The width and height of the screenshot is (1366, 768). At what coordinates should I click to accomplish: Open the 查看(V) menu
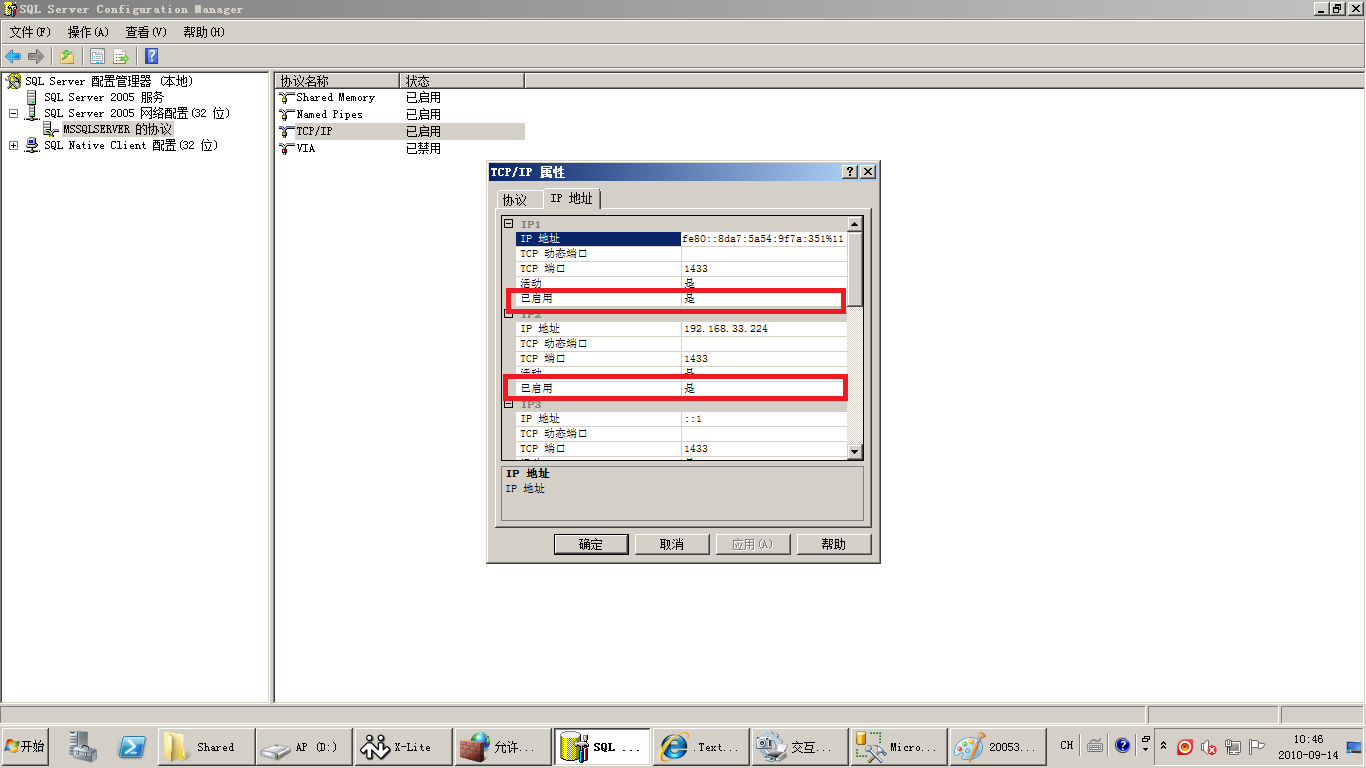point(146,32)
